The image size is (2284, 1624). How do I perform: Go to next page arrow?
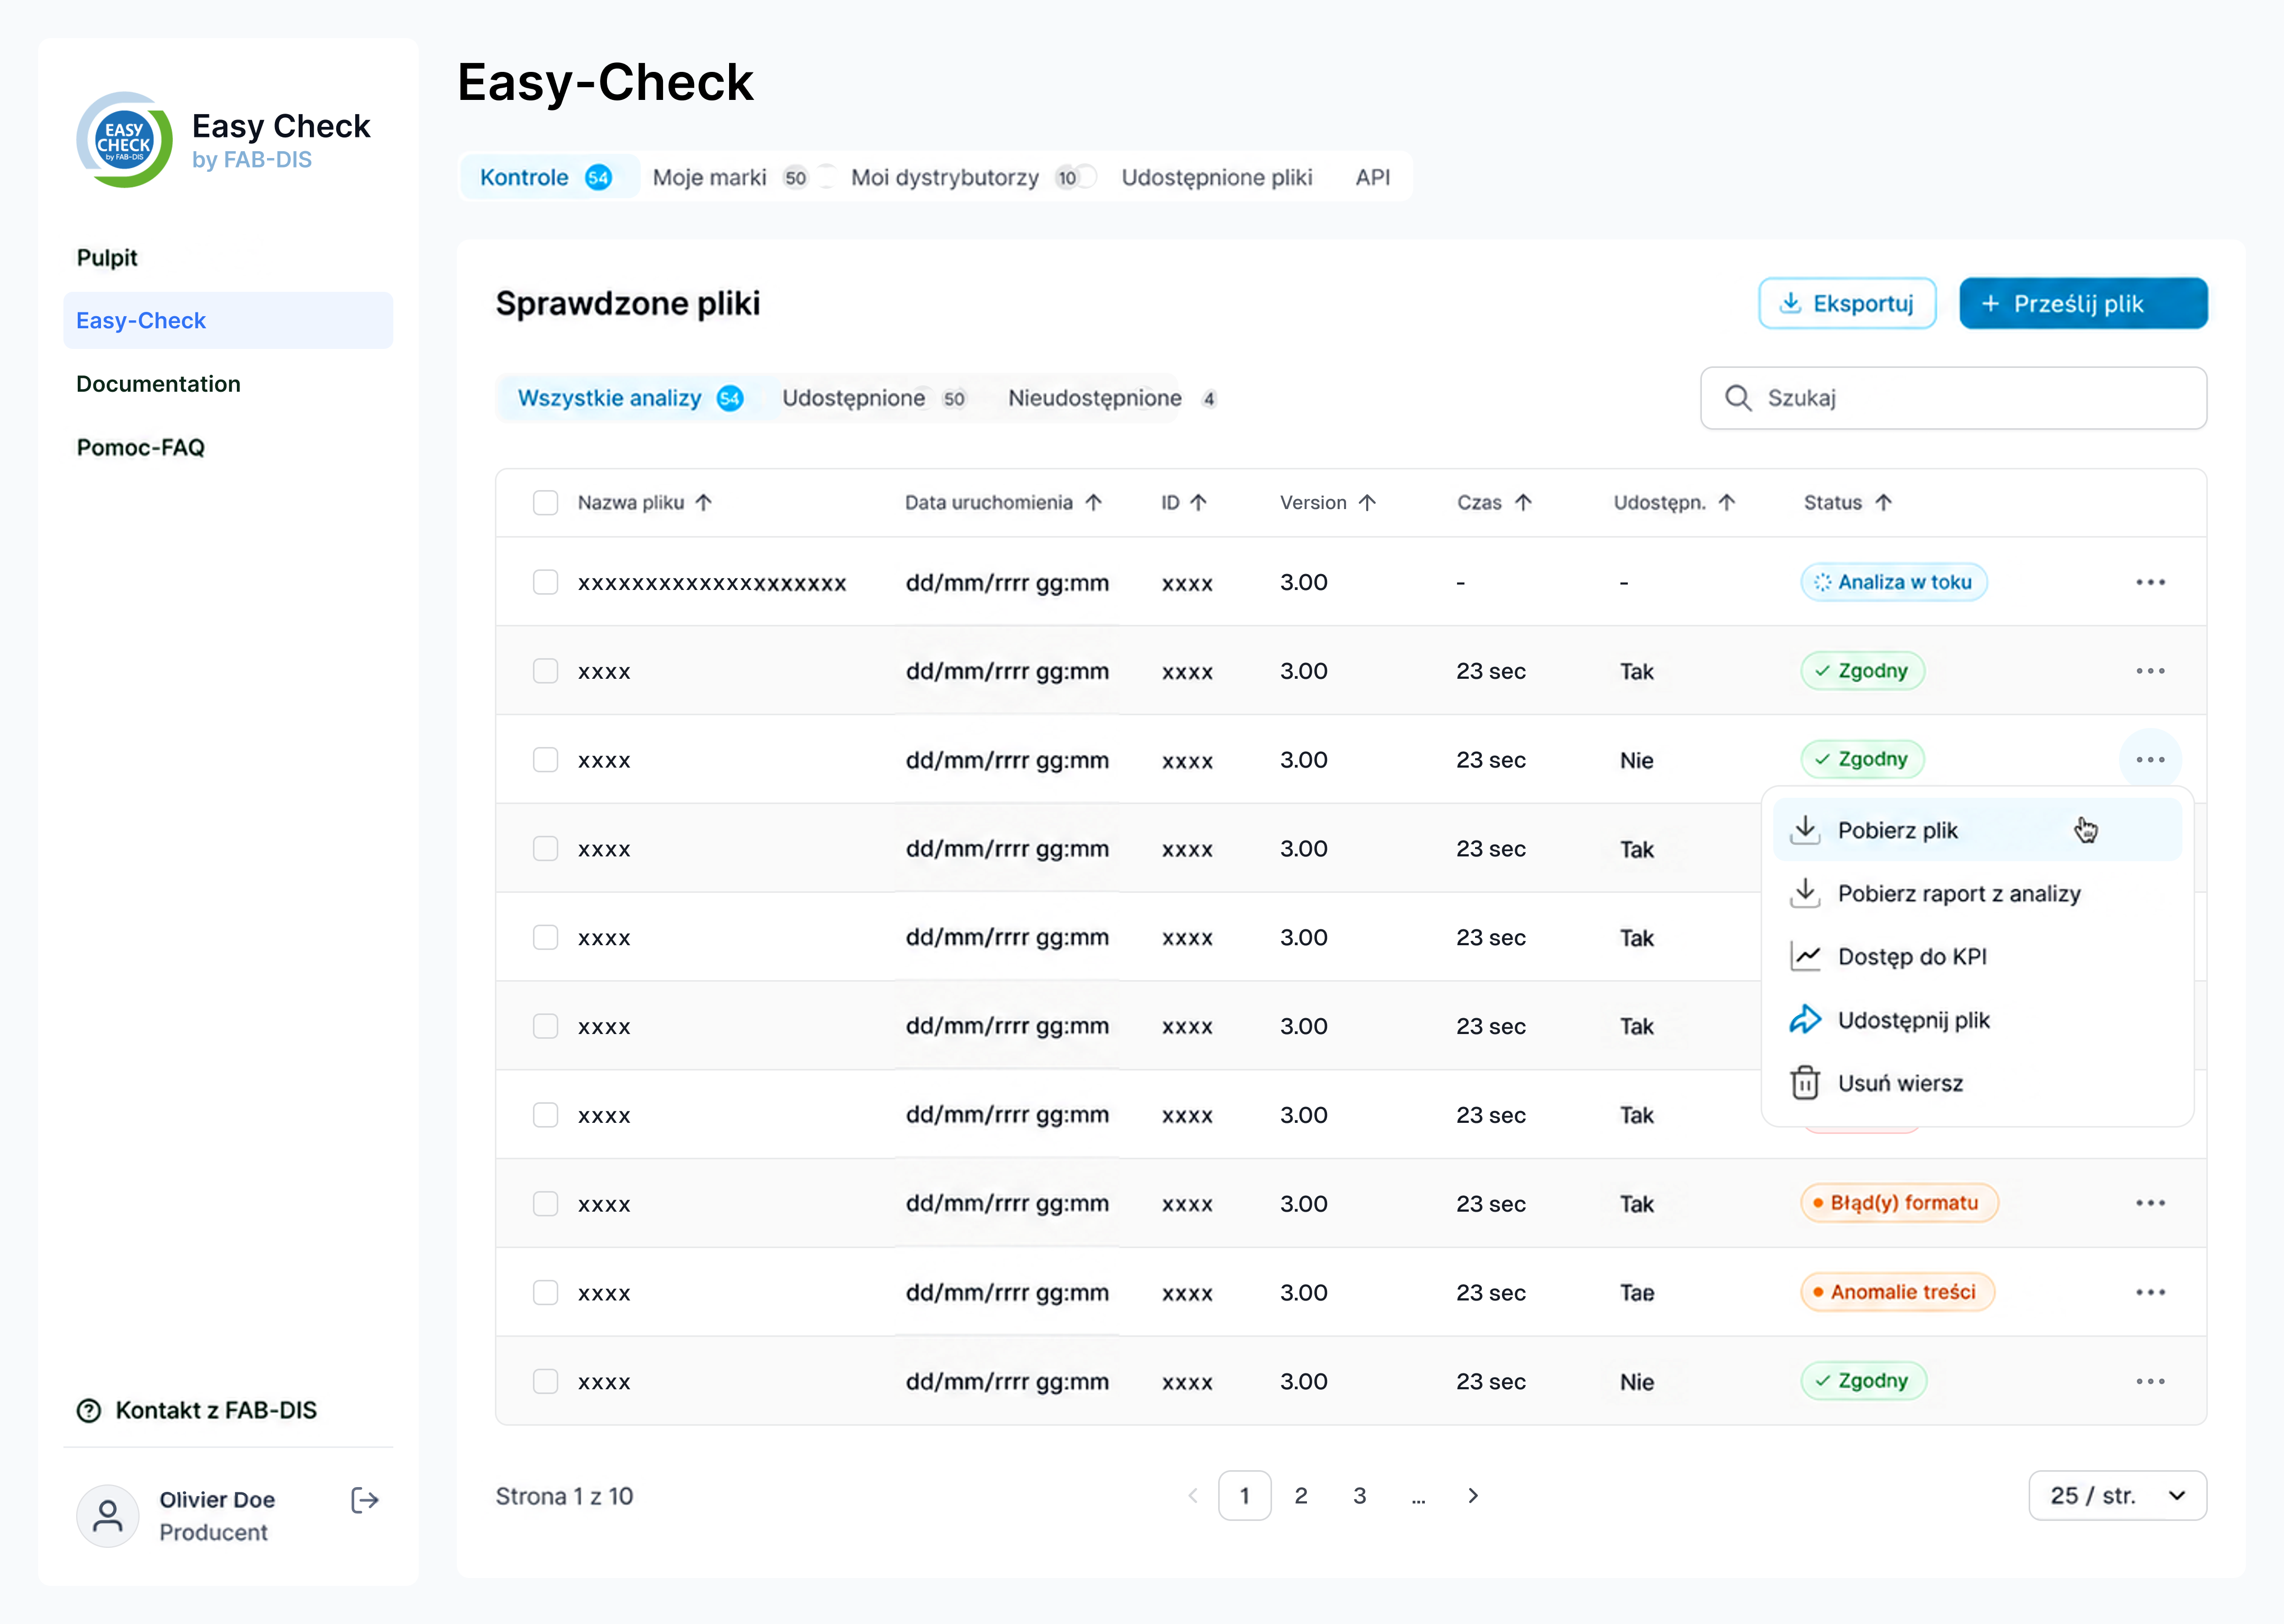tap(1473, 1496)
